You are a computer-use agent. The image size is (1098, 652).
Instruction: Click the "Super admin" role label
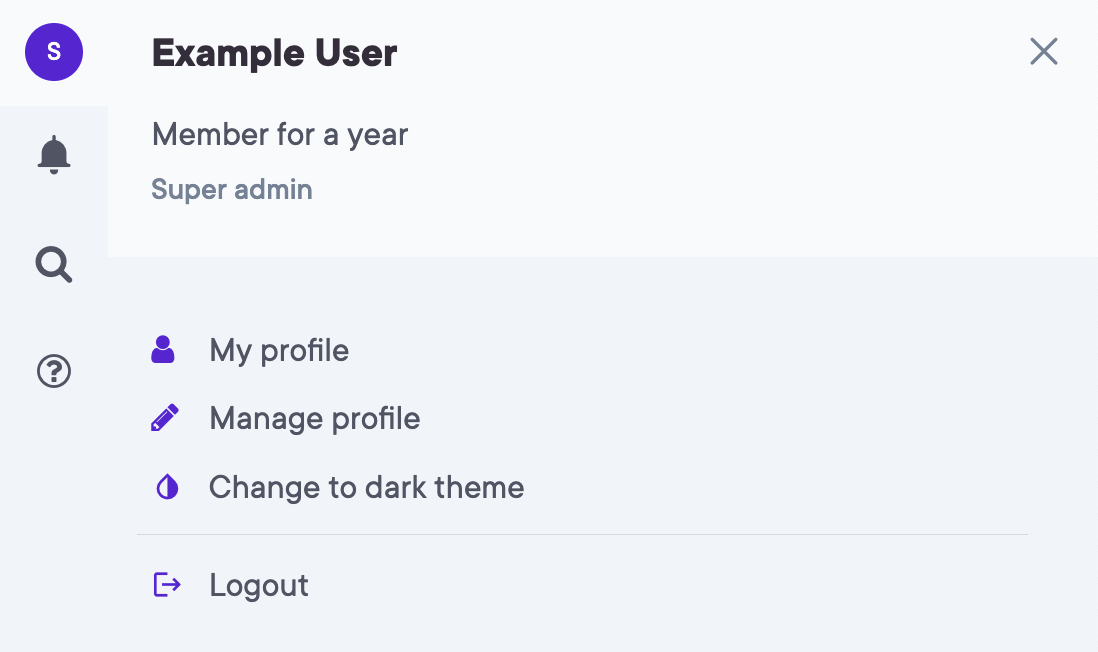(232, 189)
